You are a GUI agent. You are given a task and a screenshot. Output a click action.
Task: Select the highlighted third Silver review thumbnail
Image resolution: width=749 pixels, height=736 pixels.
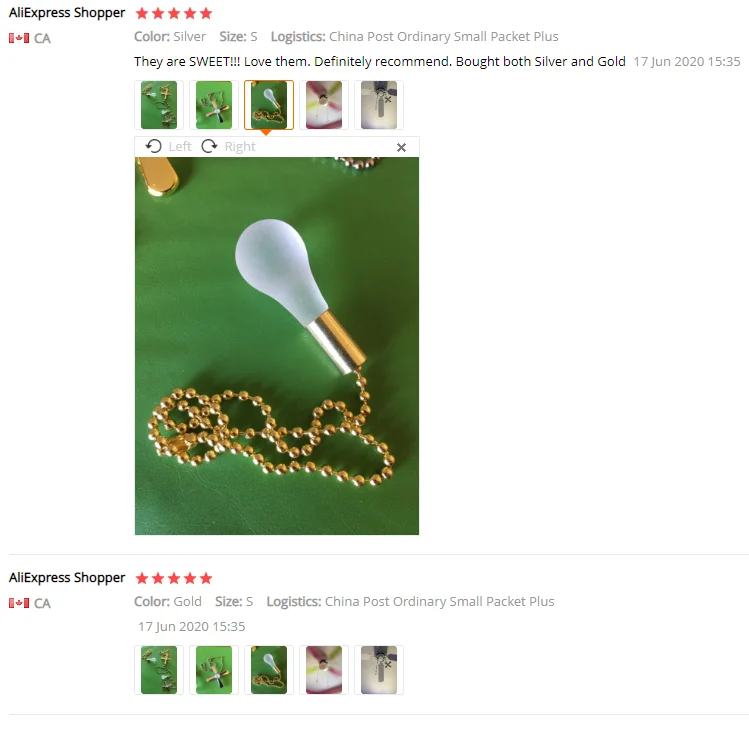269,105
